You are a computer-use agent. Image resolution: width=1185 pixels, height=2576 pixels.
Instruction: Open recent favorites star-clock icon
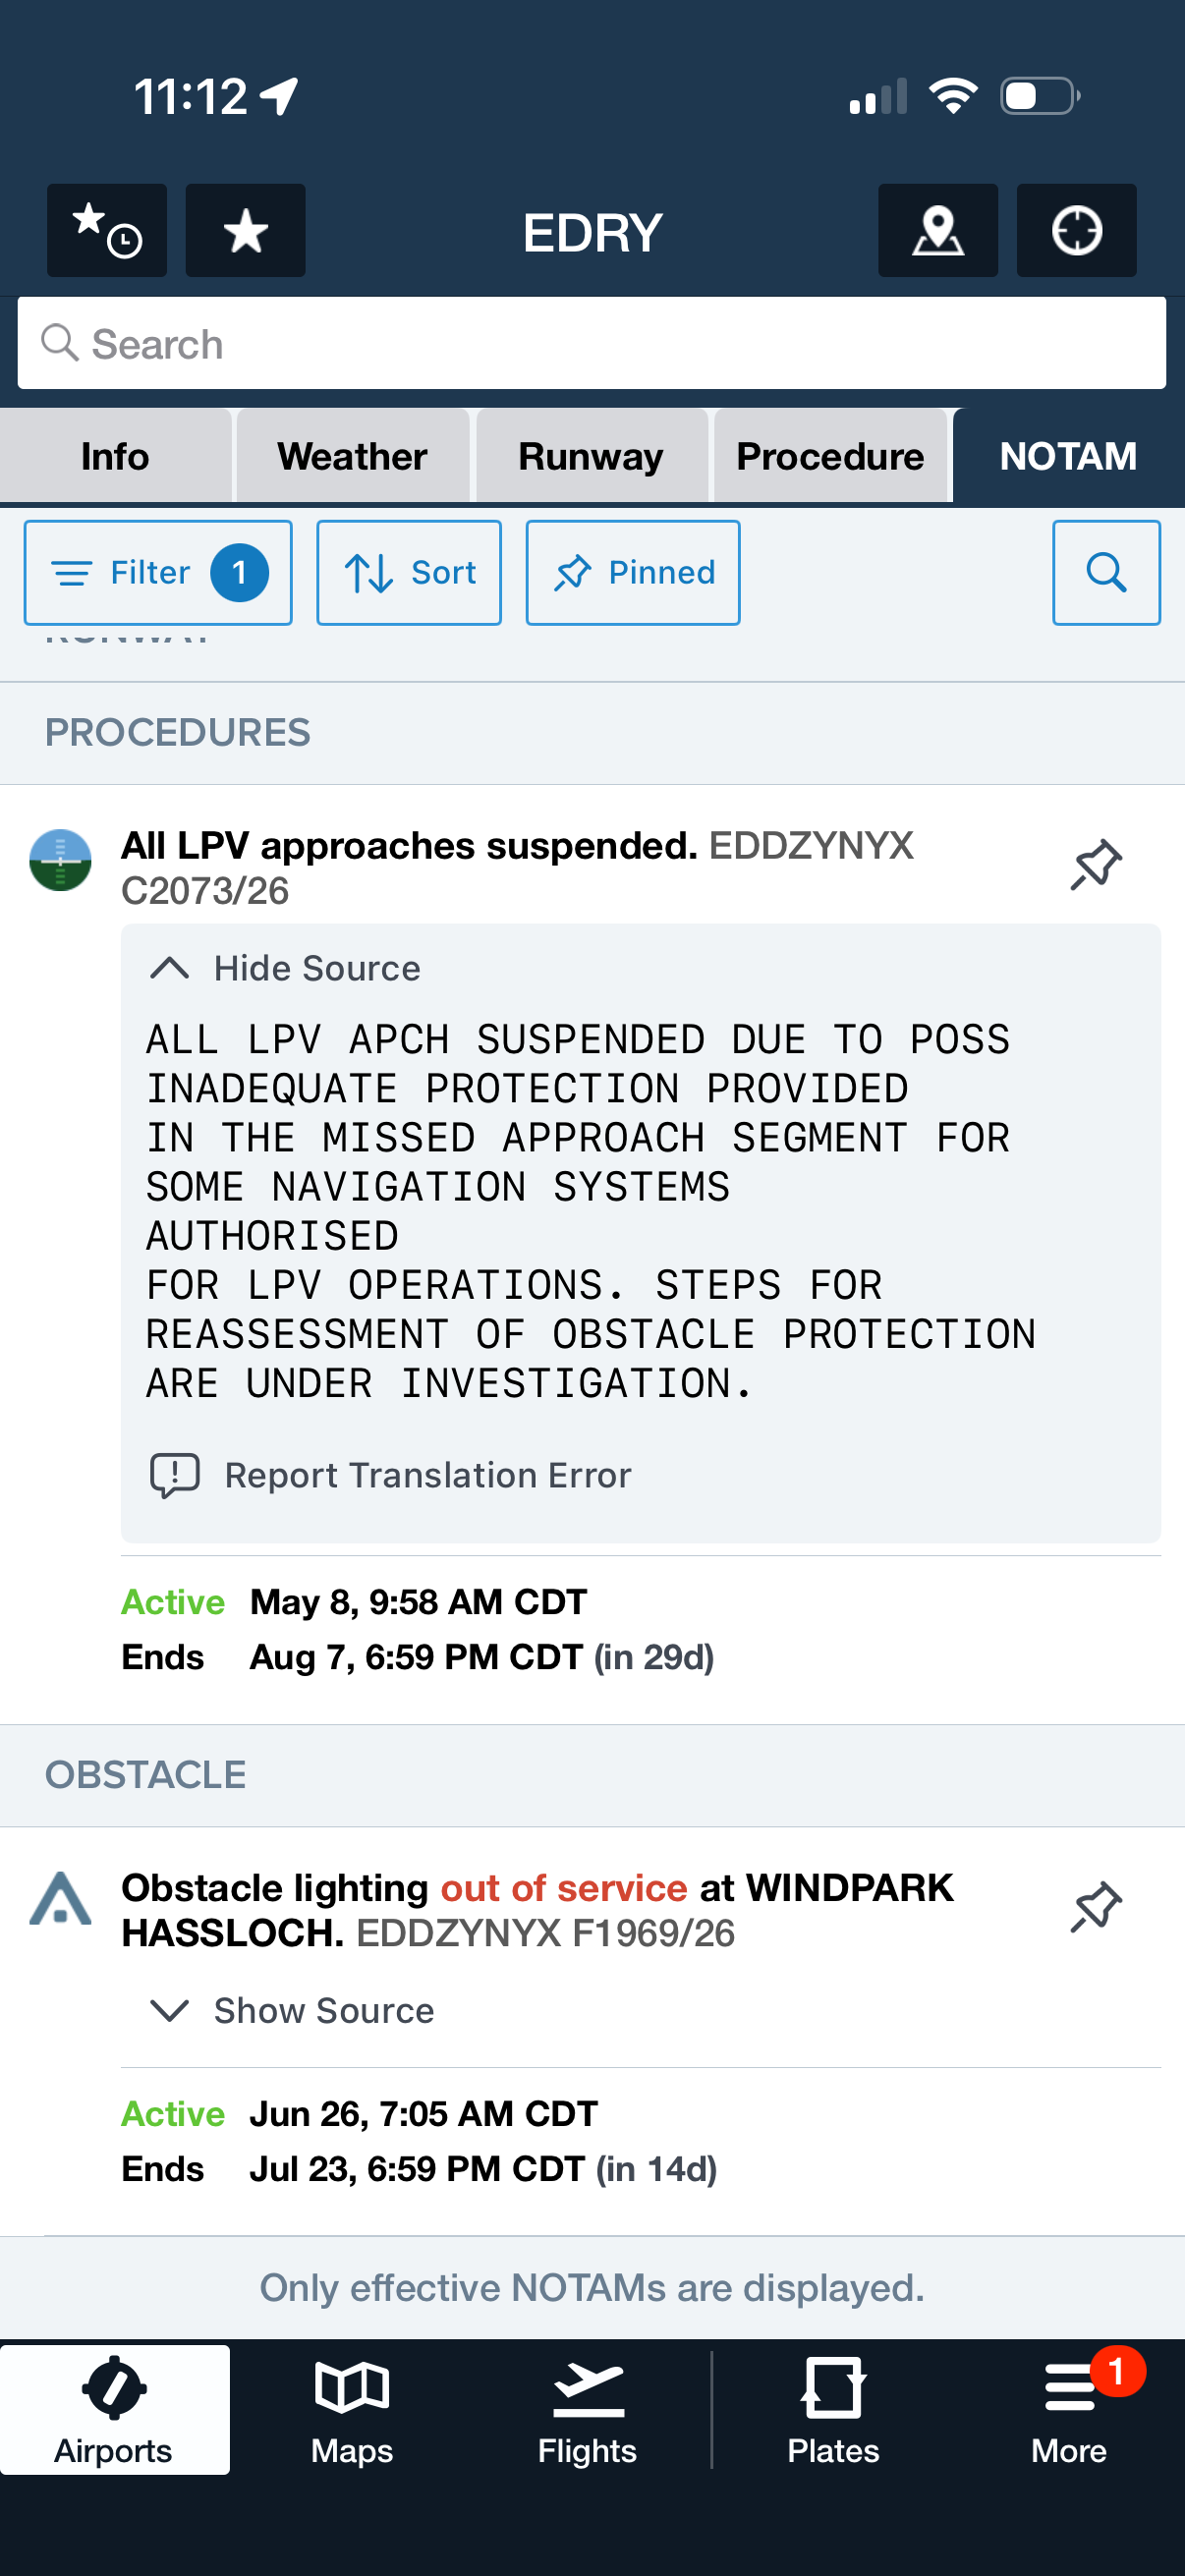point(107,230)
